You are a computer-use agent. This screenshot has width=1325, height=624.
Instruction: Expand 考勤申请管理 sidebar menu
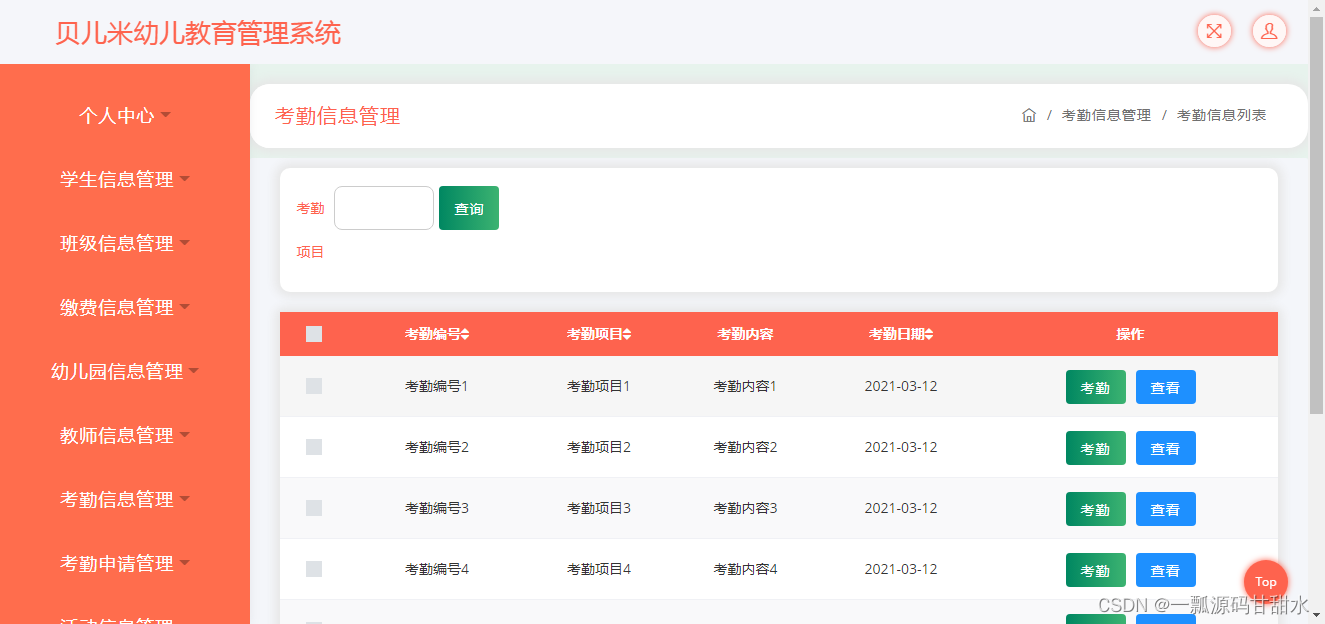(x=125, y=564)
